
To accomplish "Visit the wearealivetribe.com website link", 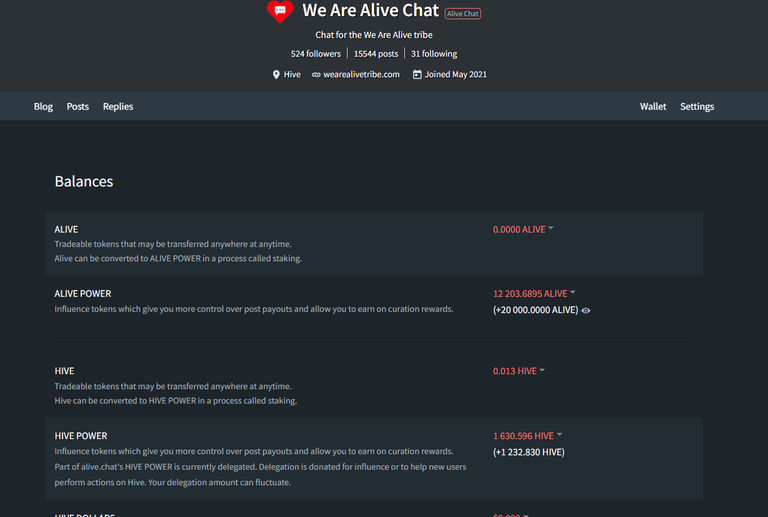I will [361, 74].
